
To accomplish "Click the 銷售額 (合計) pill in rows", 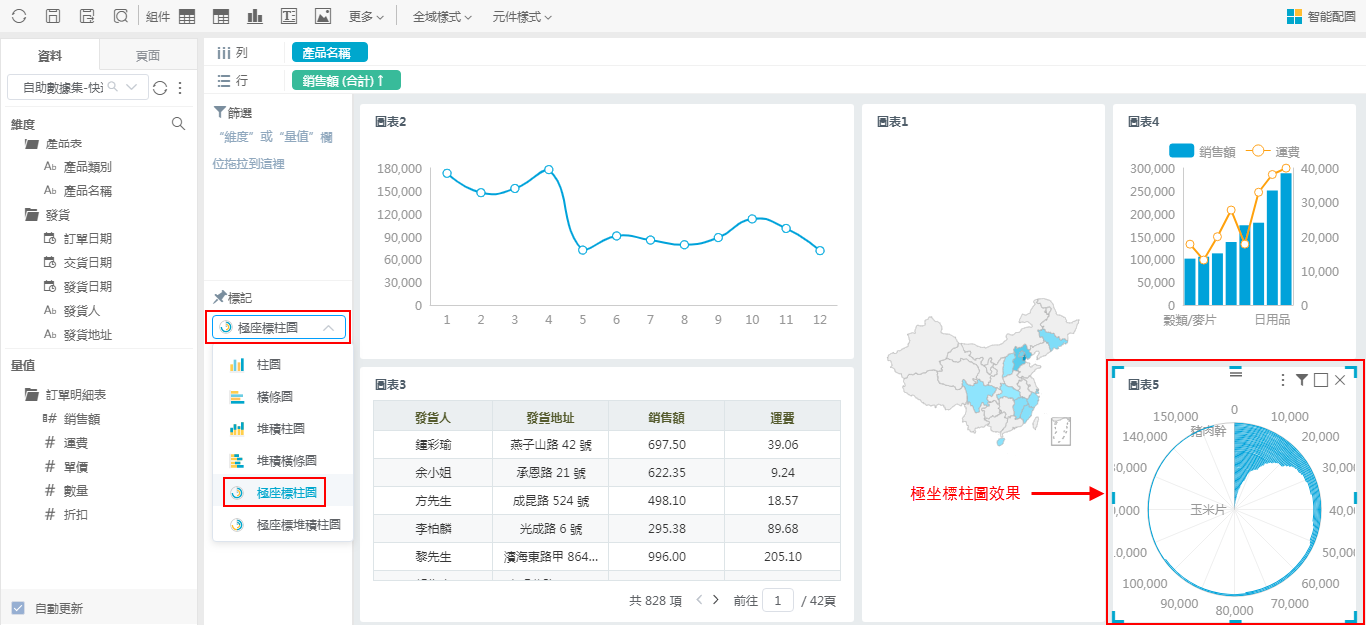I will (346, 81).
